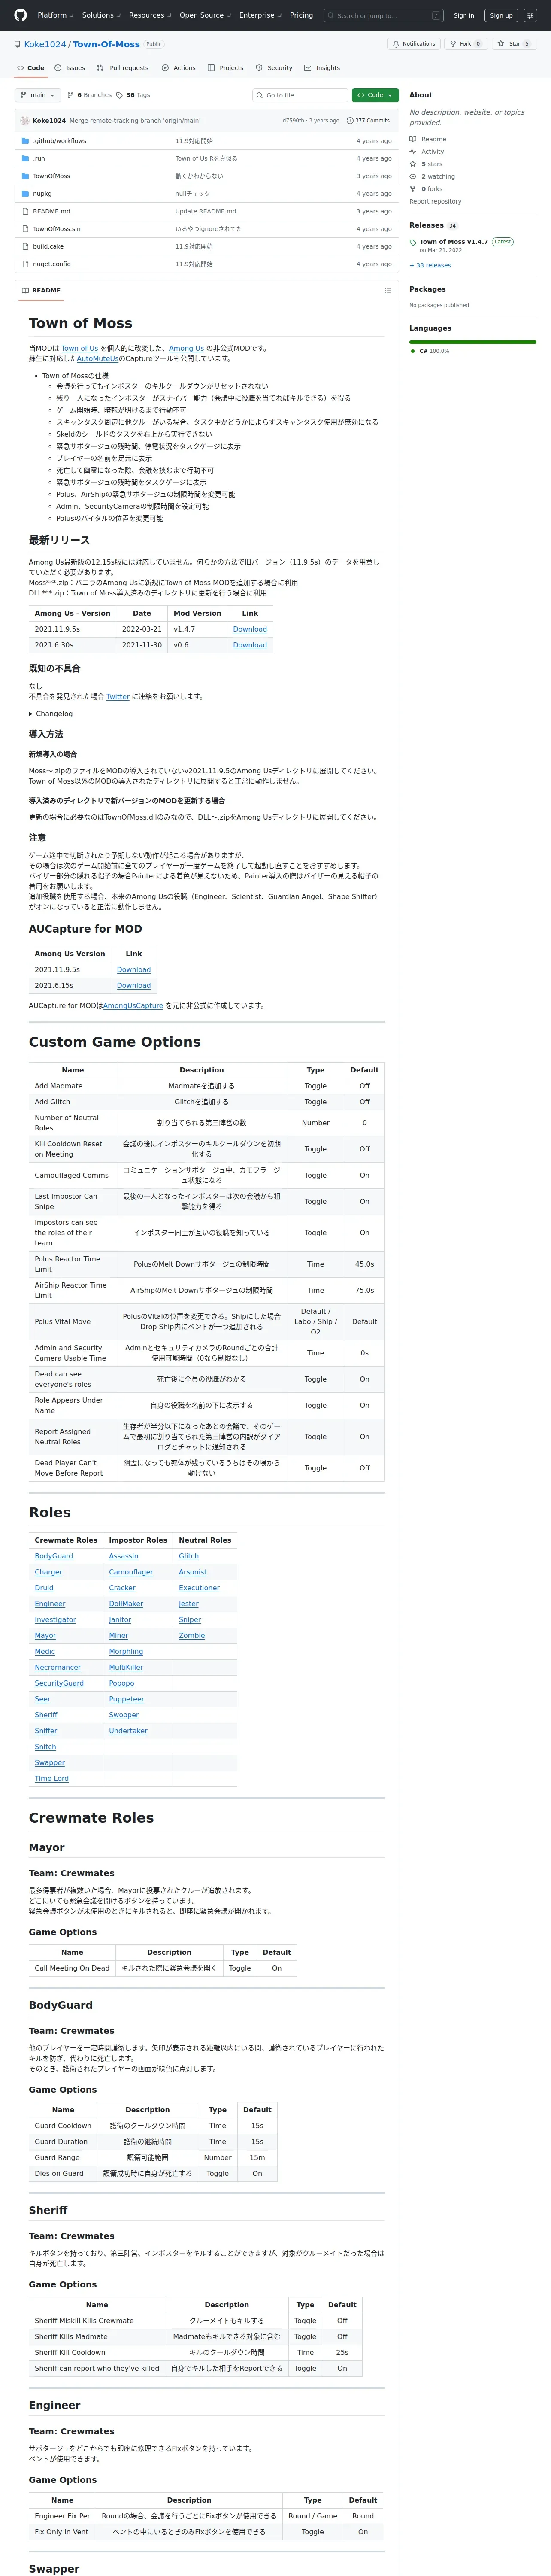Open the Glitch role link
Viewport: 551px width, 2576px height.
189,1556
